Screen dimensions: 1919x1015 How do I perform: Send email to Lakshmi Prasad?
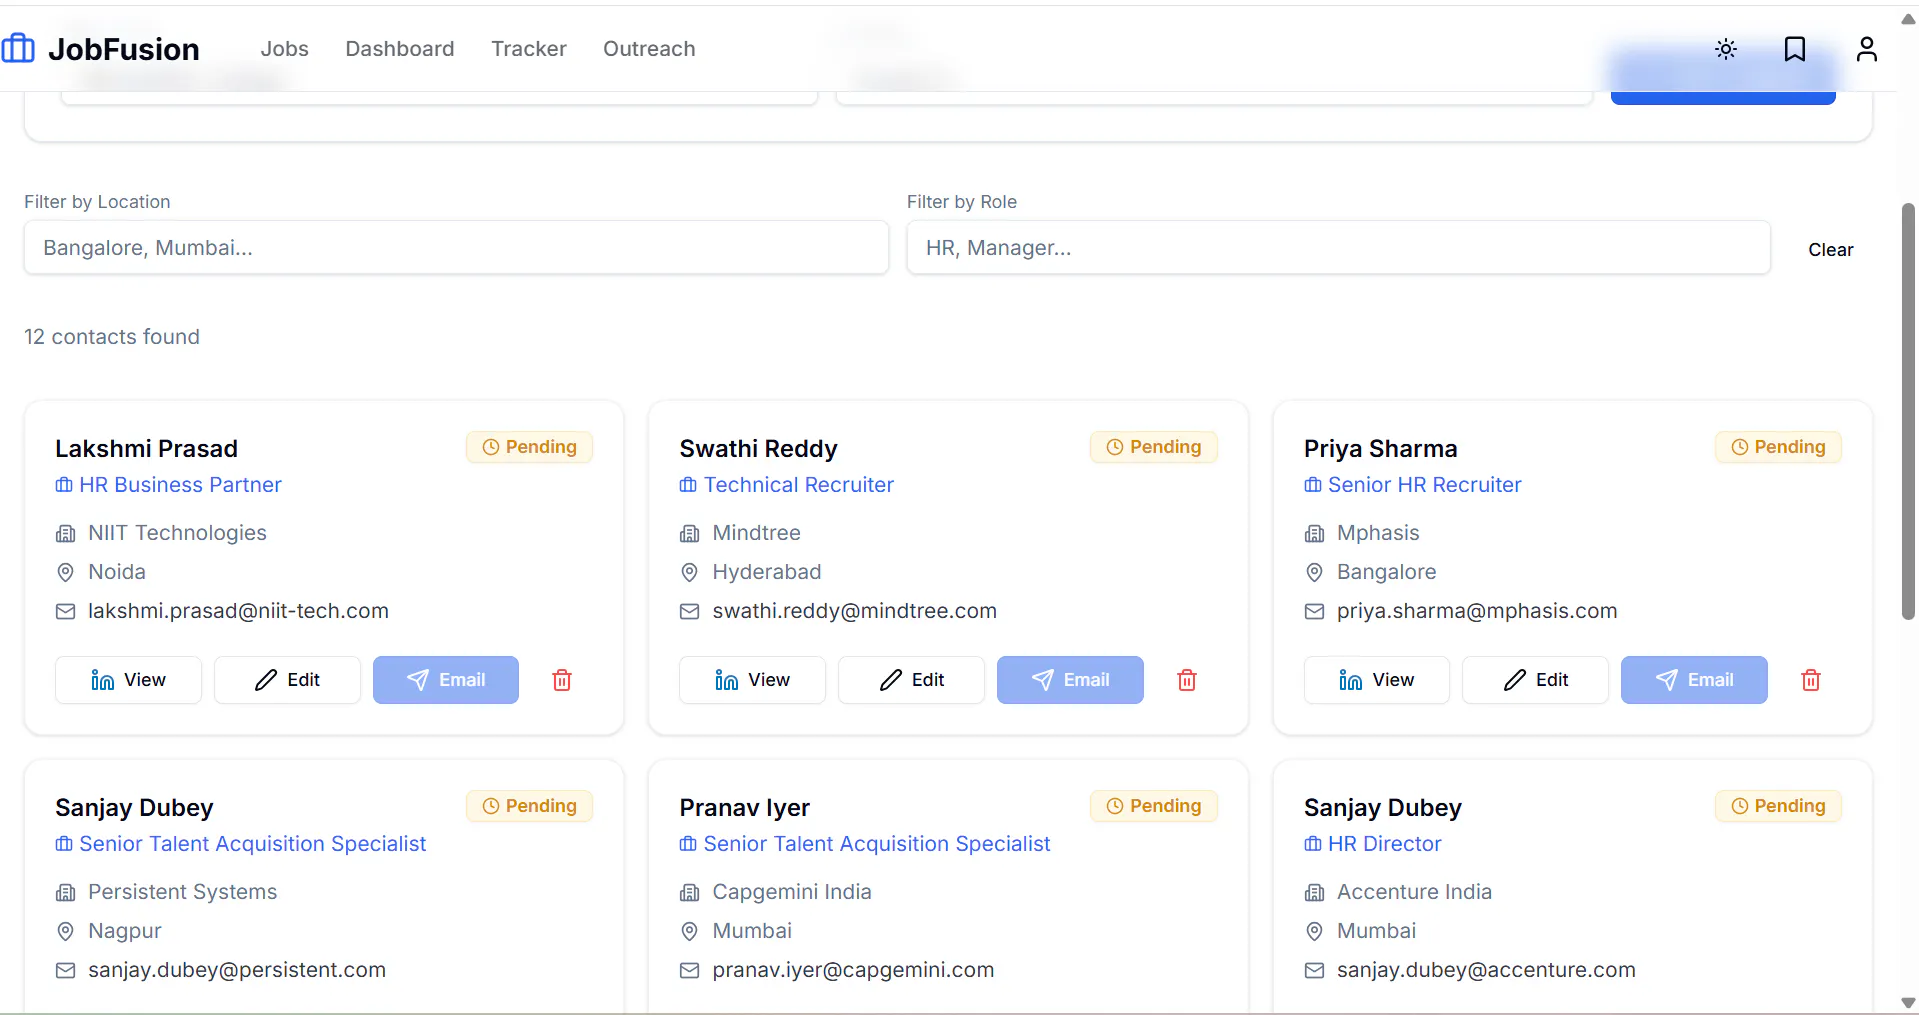click(446, 680)
